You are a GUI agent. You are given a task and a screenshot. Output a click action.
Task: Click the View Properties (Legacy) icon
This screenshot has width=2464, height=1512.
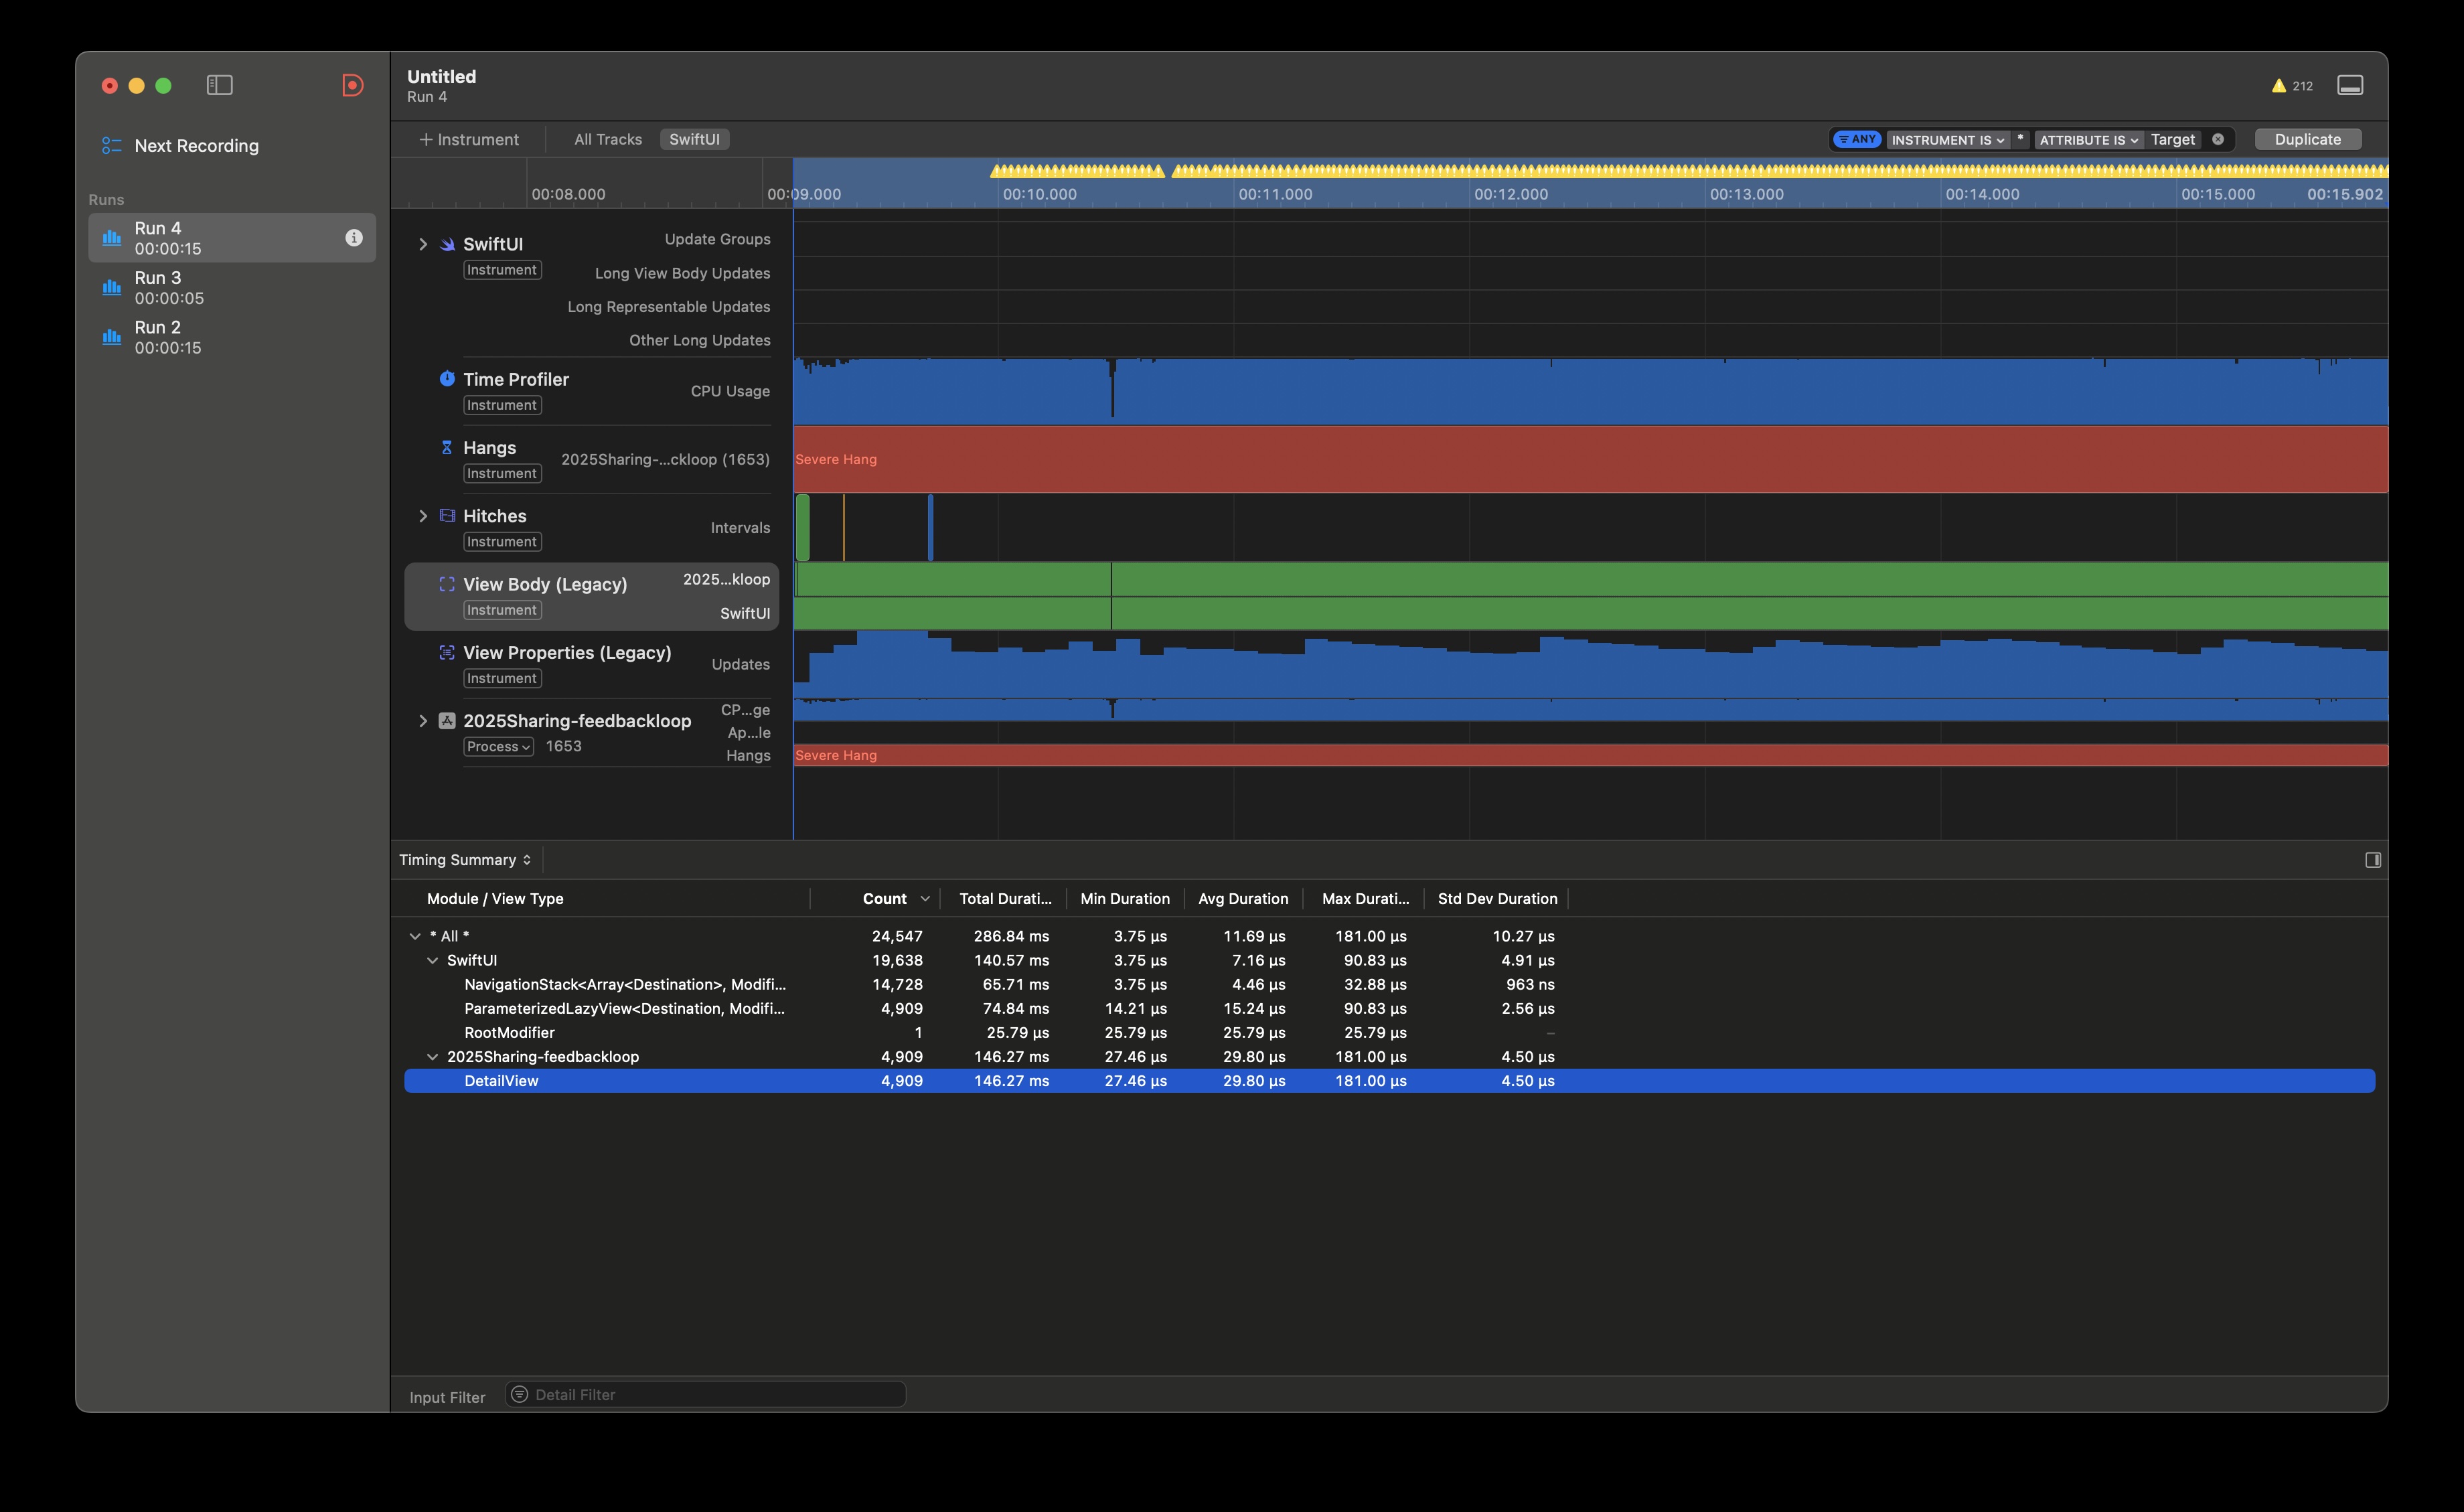[x=447, y=652]
